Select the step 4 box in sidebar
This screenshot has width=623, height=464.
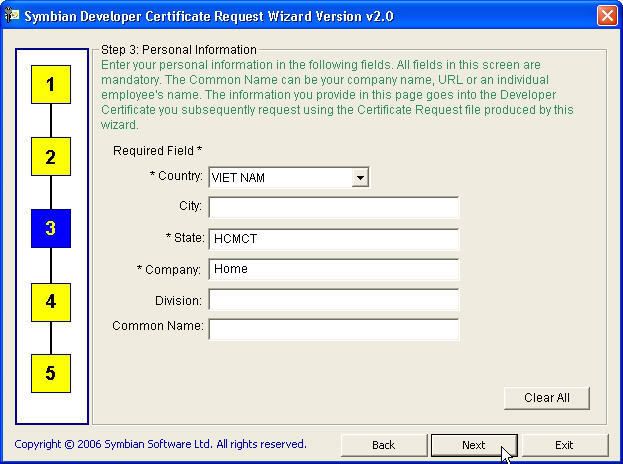(50, 301)
